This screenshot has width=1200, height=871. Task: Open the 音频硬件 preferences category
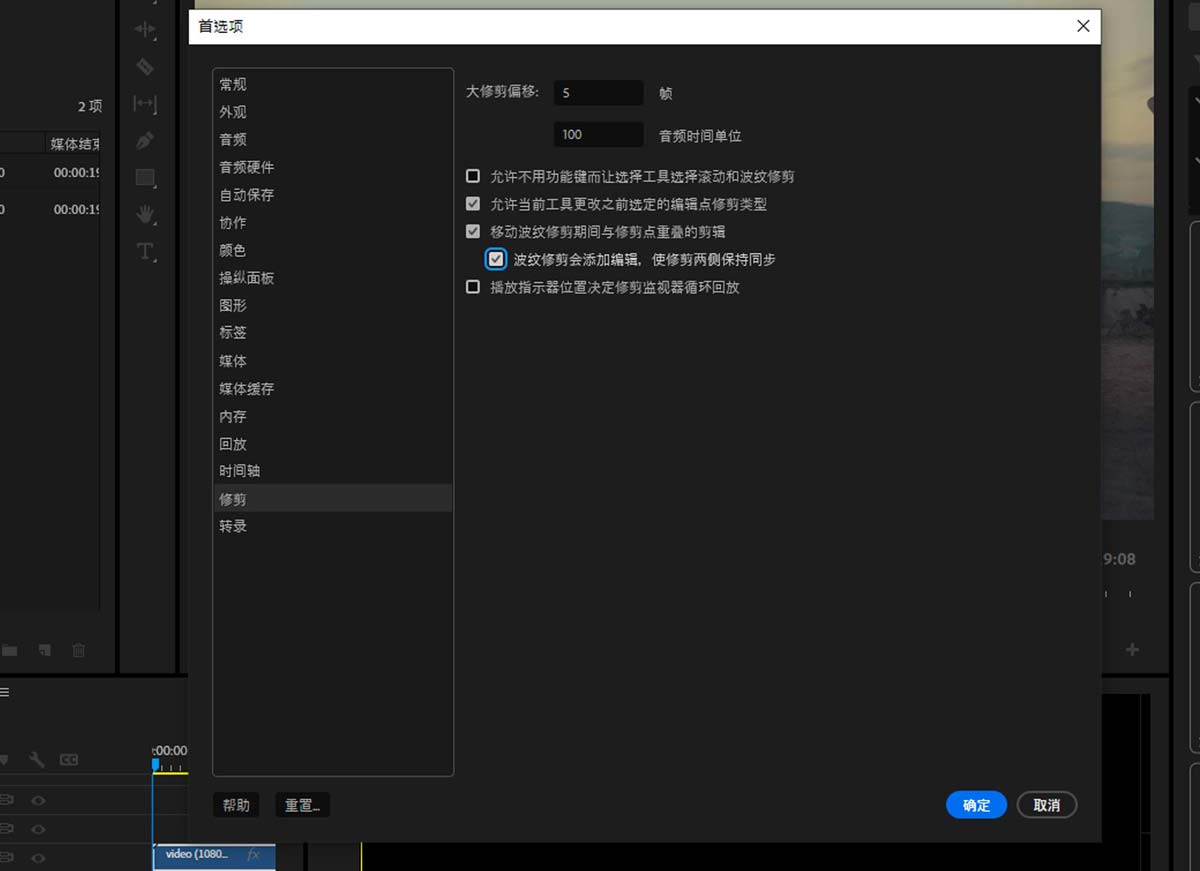pos(247,167)
